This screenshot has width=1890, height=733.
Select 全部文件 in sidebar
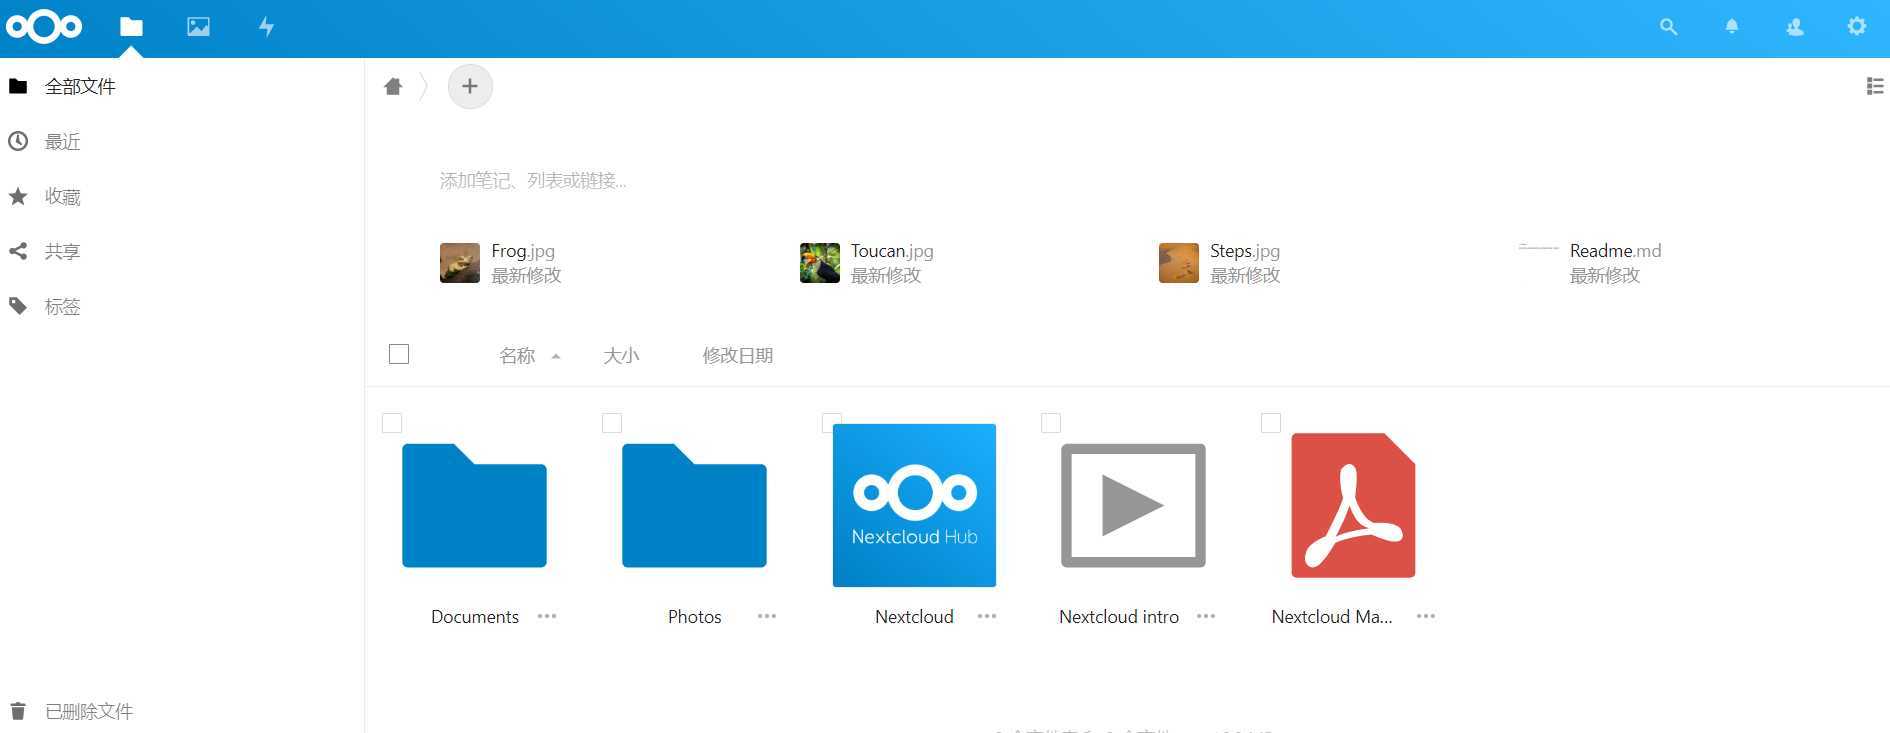(x=181, y=86)
